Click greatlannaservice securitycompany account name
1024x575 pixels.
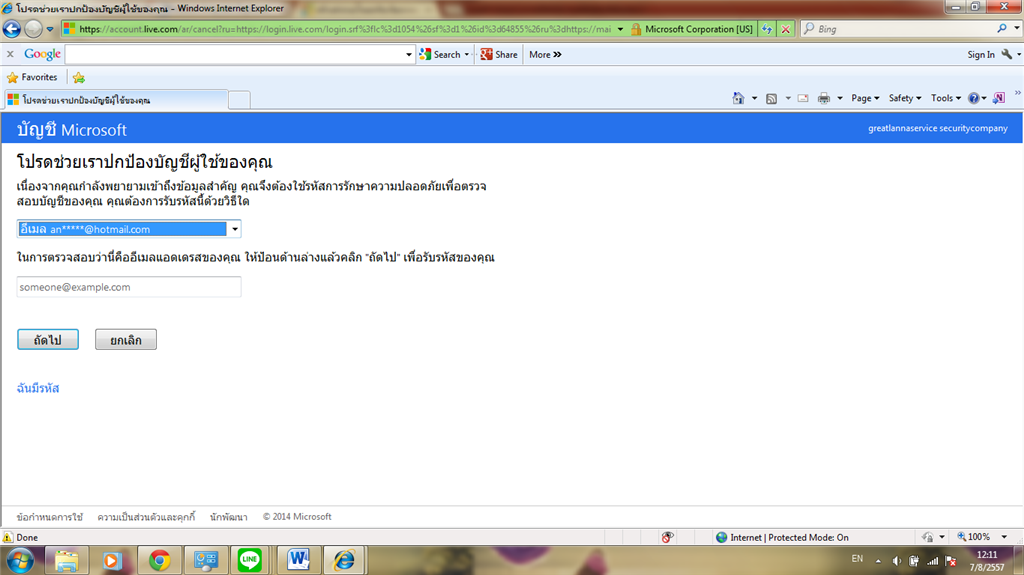tap(937, 128)
